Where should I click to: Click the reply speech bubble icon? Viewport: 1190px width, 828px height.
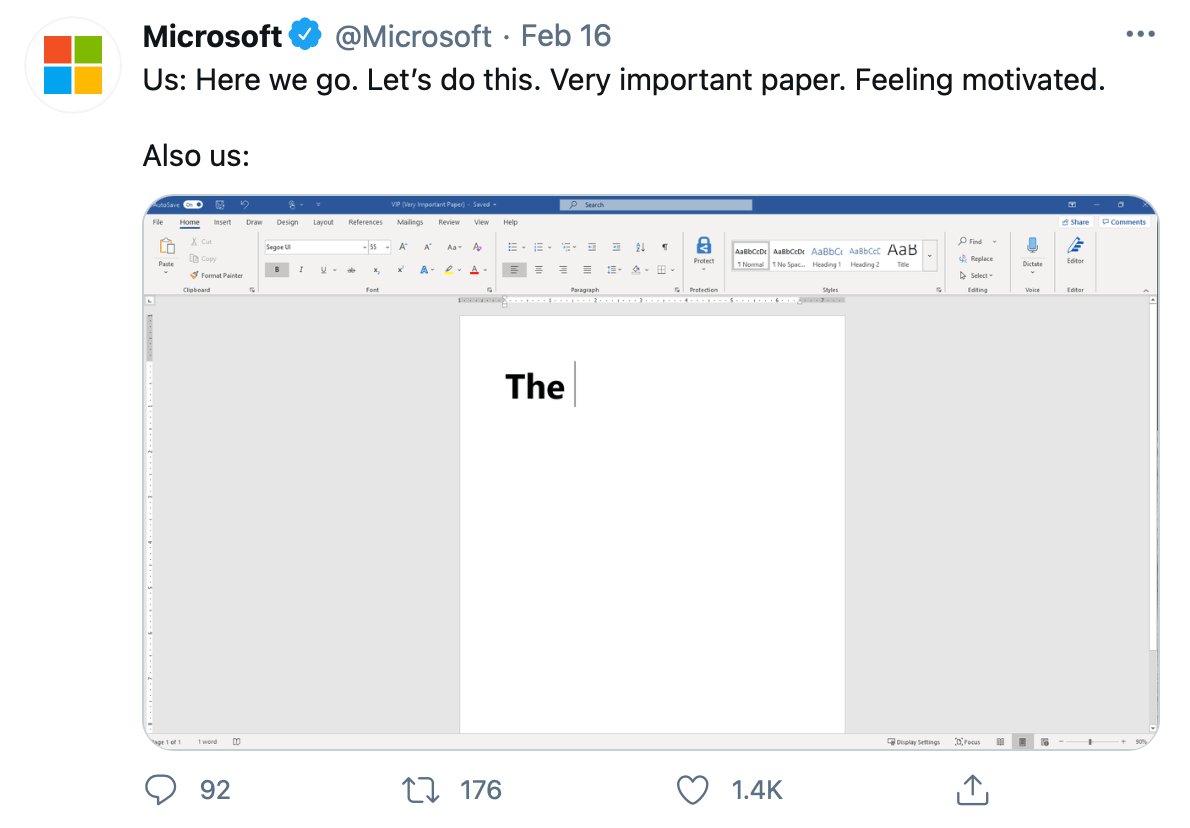point(160,790)
